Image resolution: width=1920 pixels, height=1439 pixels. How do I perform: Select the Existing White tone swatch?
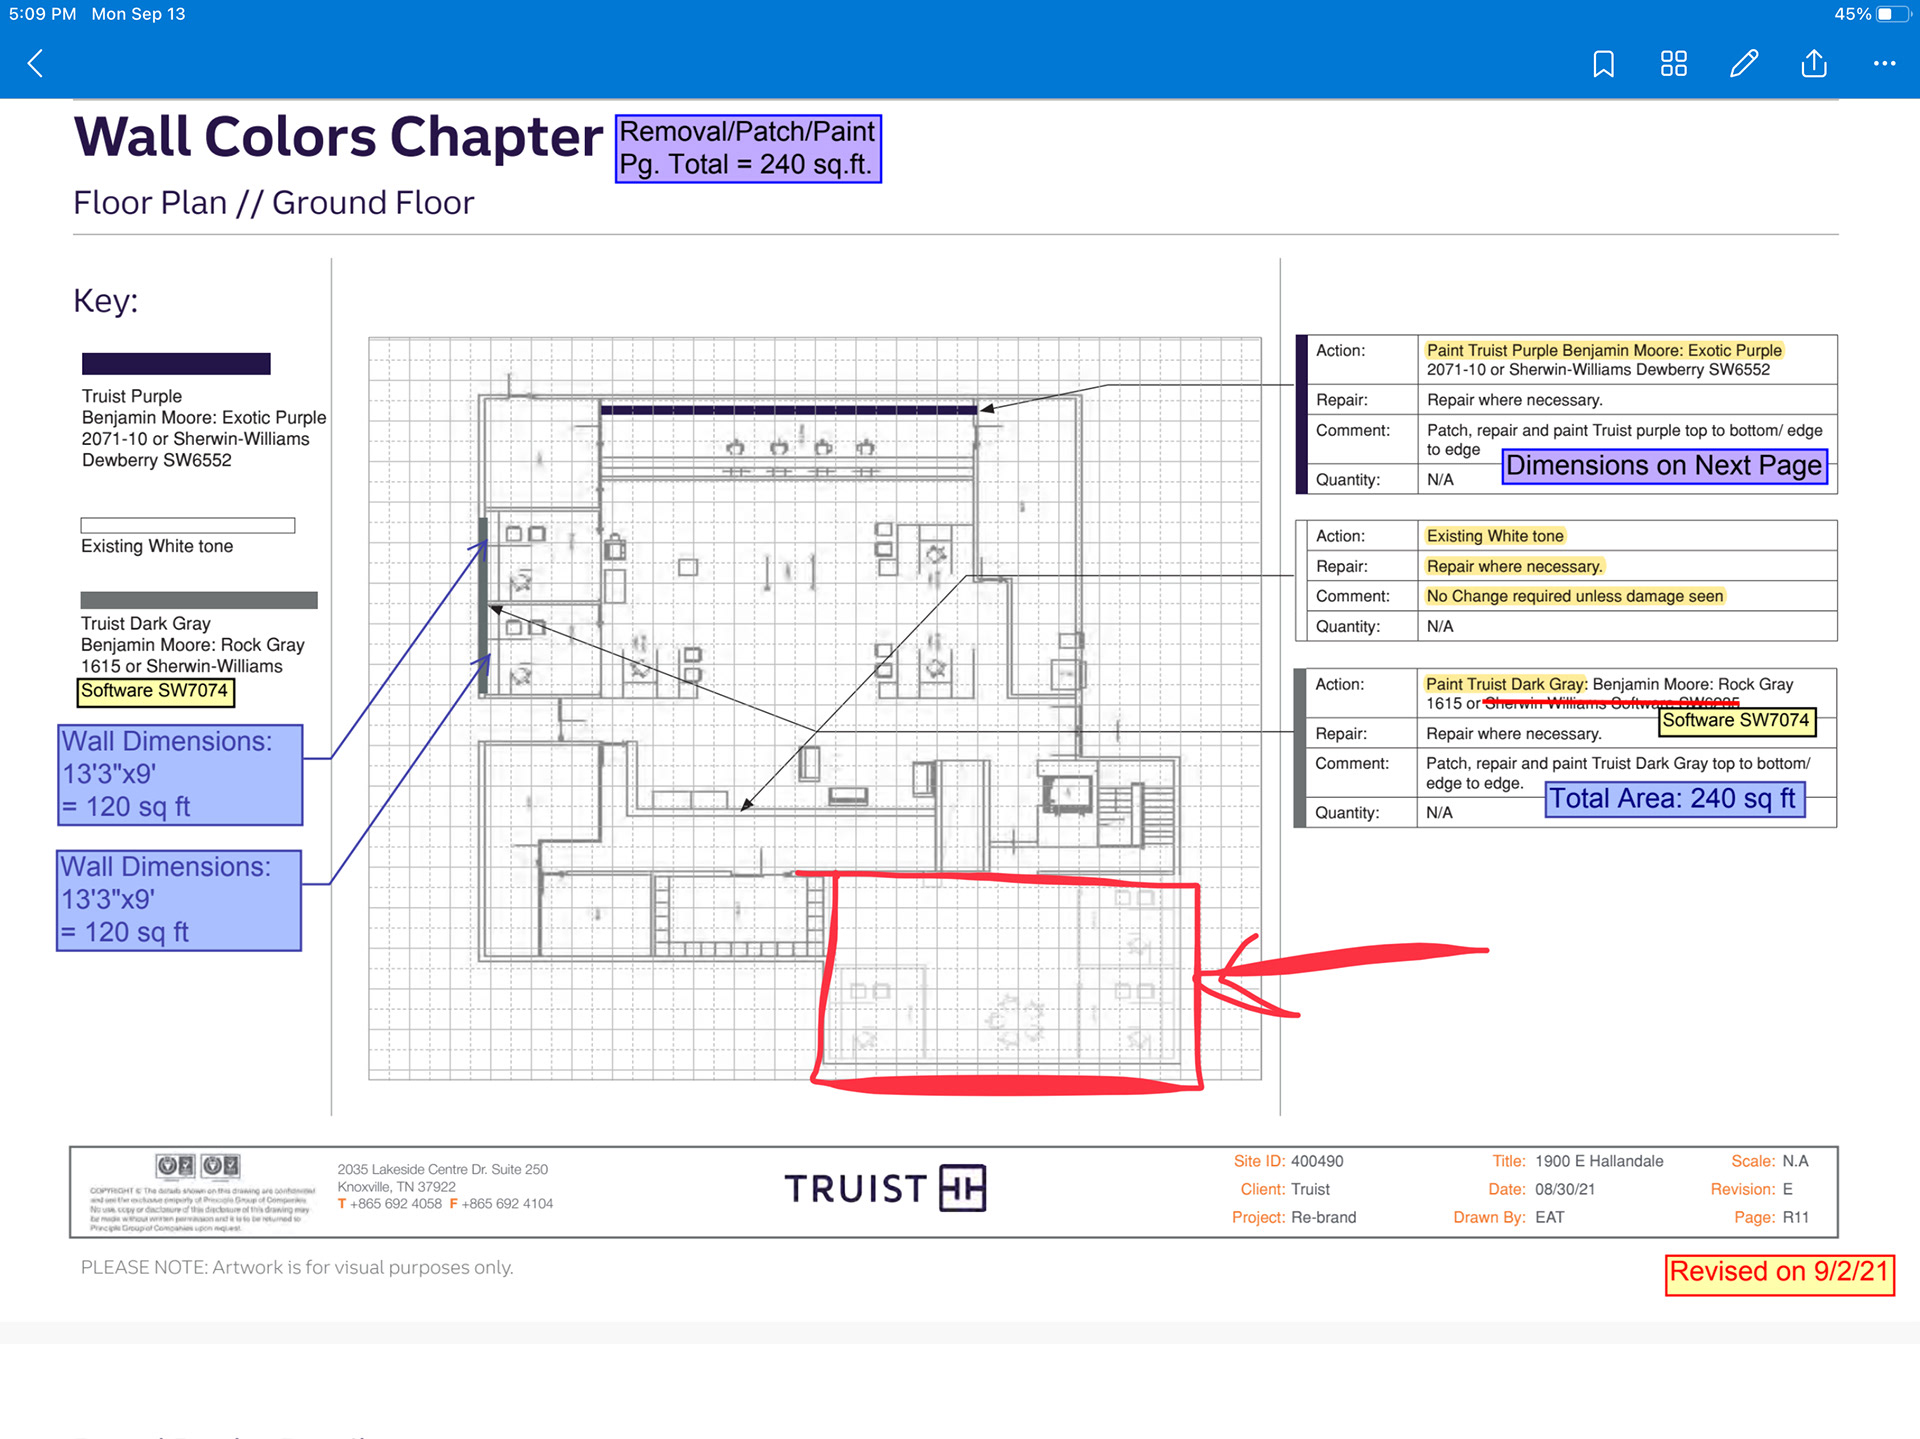tap(188, 526)
